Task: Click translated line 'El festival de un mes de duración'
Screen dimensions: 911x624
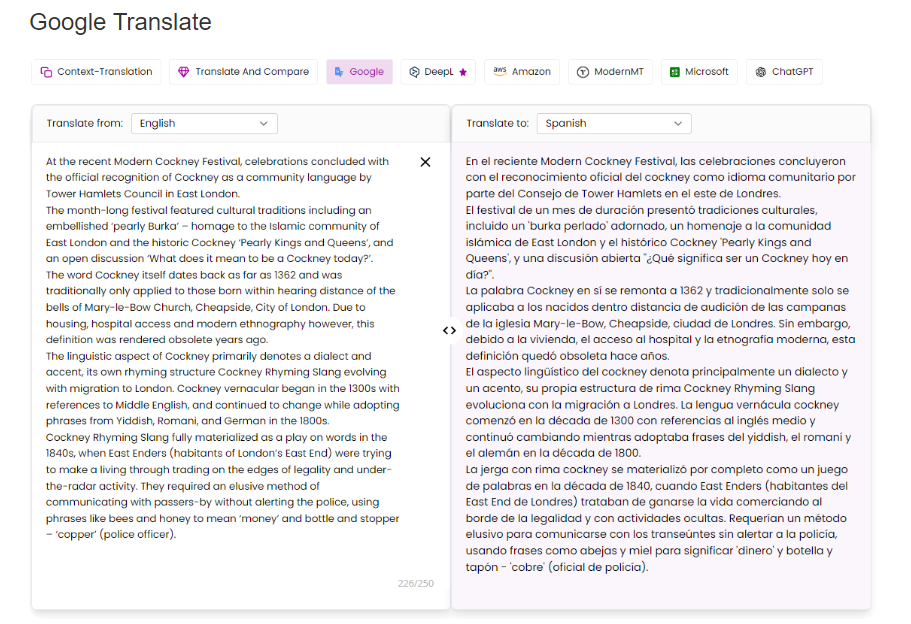Action: coord(641,210)
